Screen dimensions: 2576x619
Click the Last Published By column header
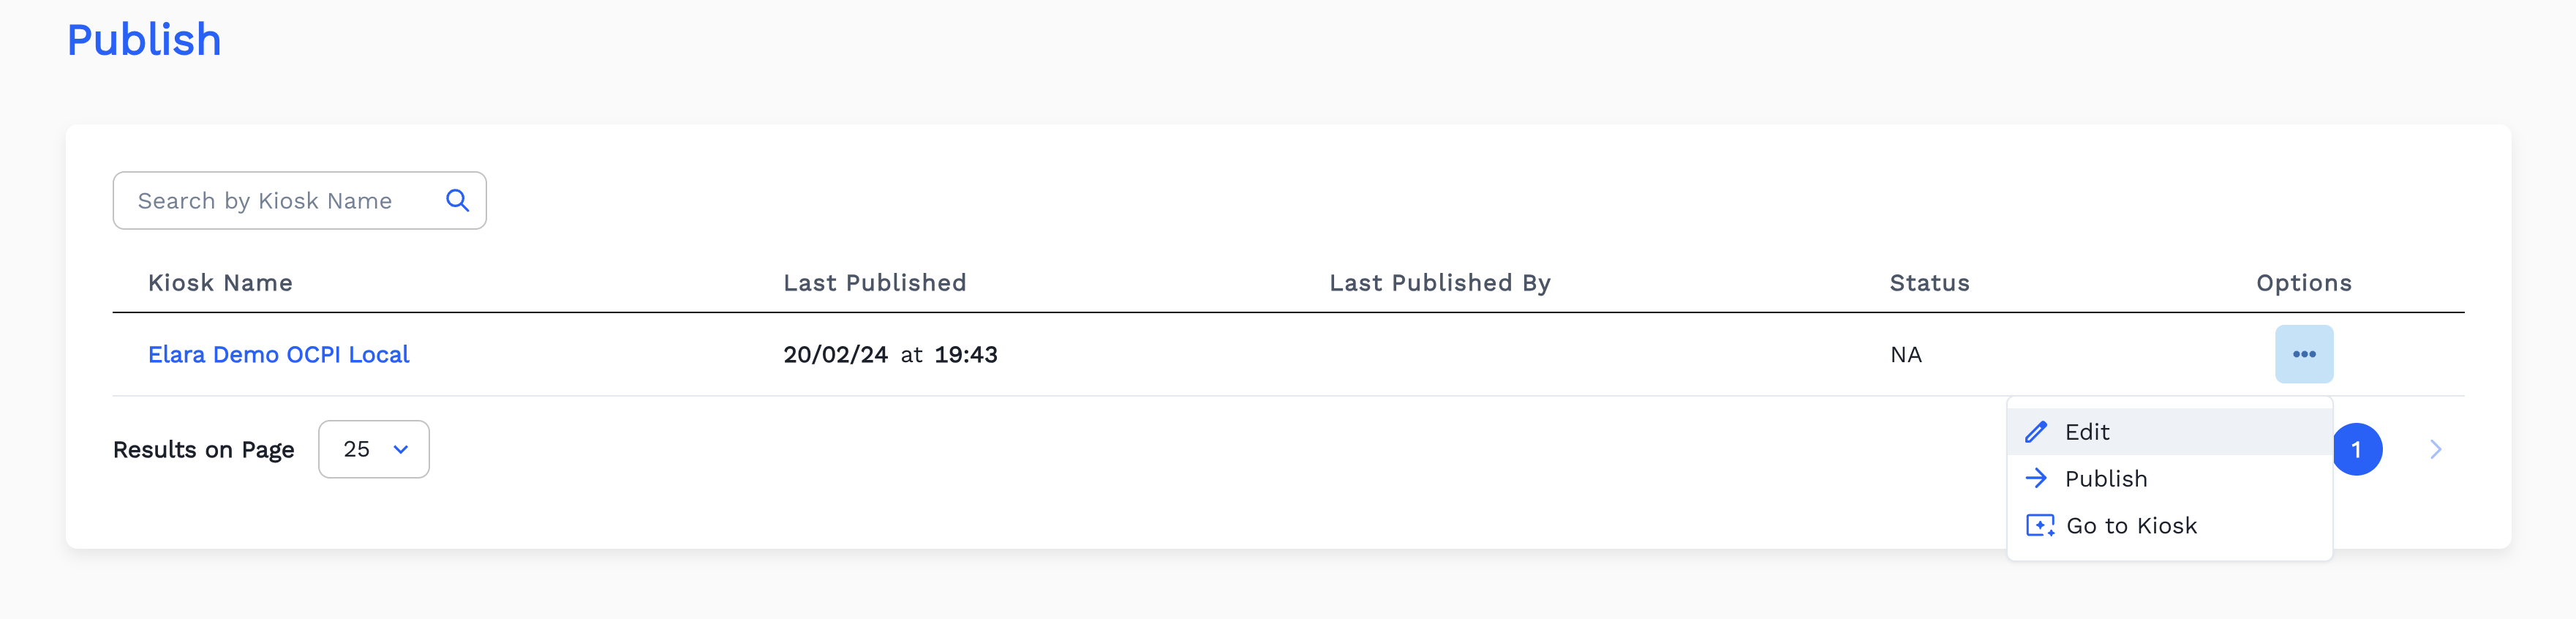[1439, 283]
